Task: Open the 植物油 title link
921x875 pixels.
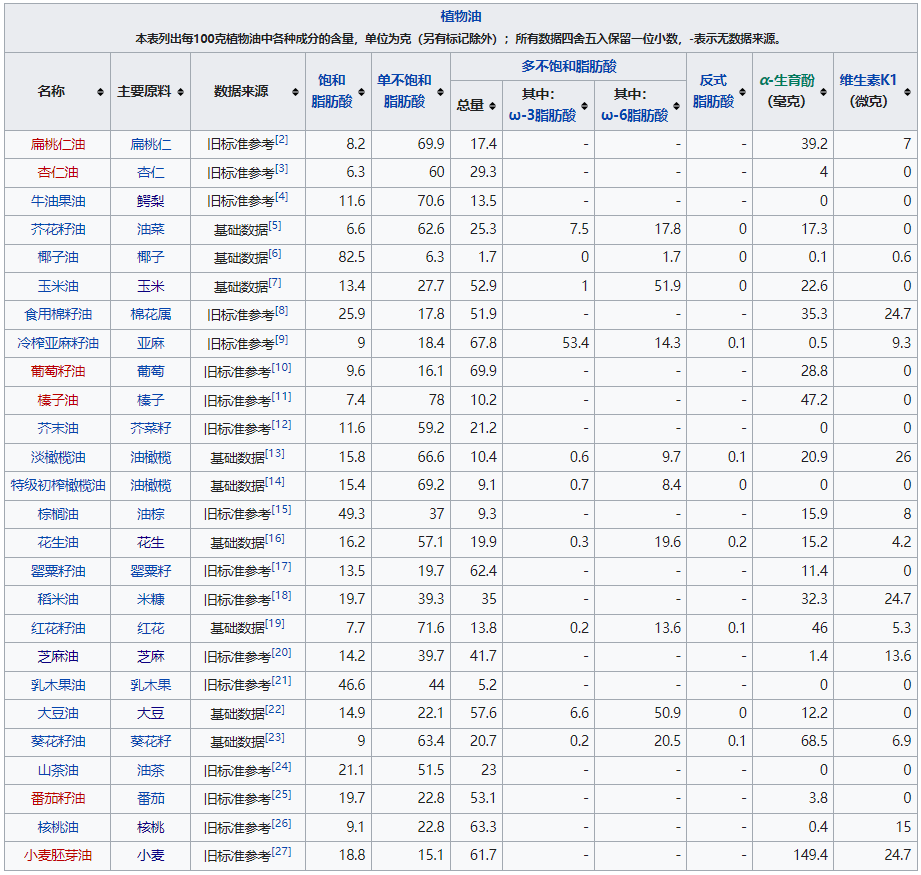Action: point(461,16)
